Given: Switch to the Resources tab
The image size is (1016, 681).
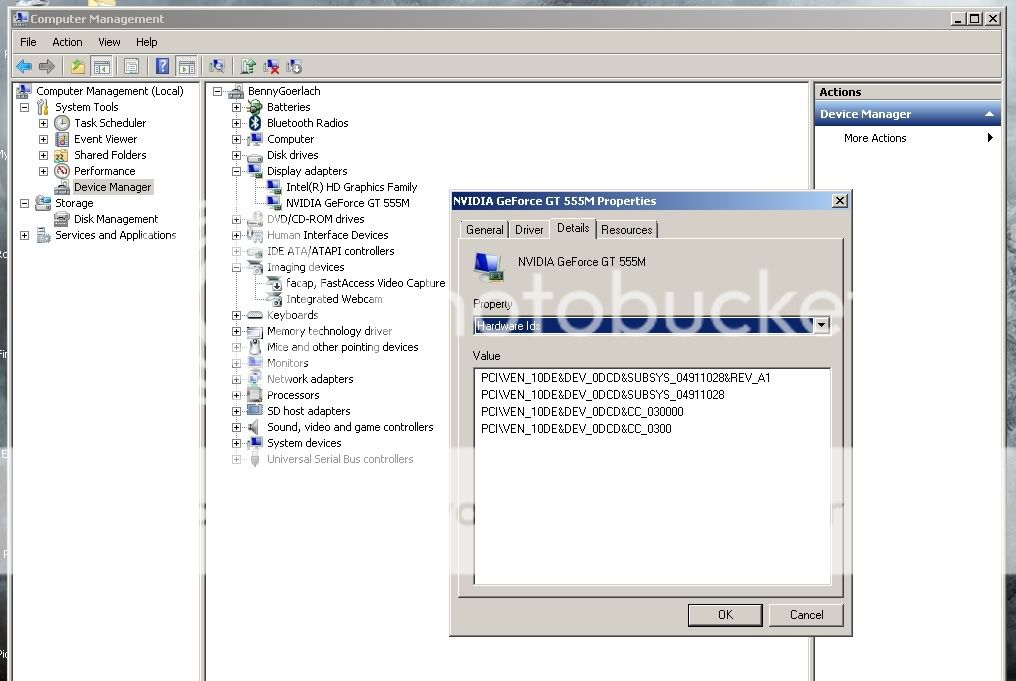Looking at the screenshot, I should pos(627,230).
